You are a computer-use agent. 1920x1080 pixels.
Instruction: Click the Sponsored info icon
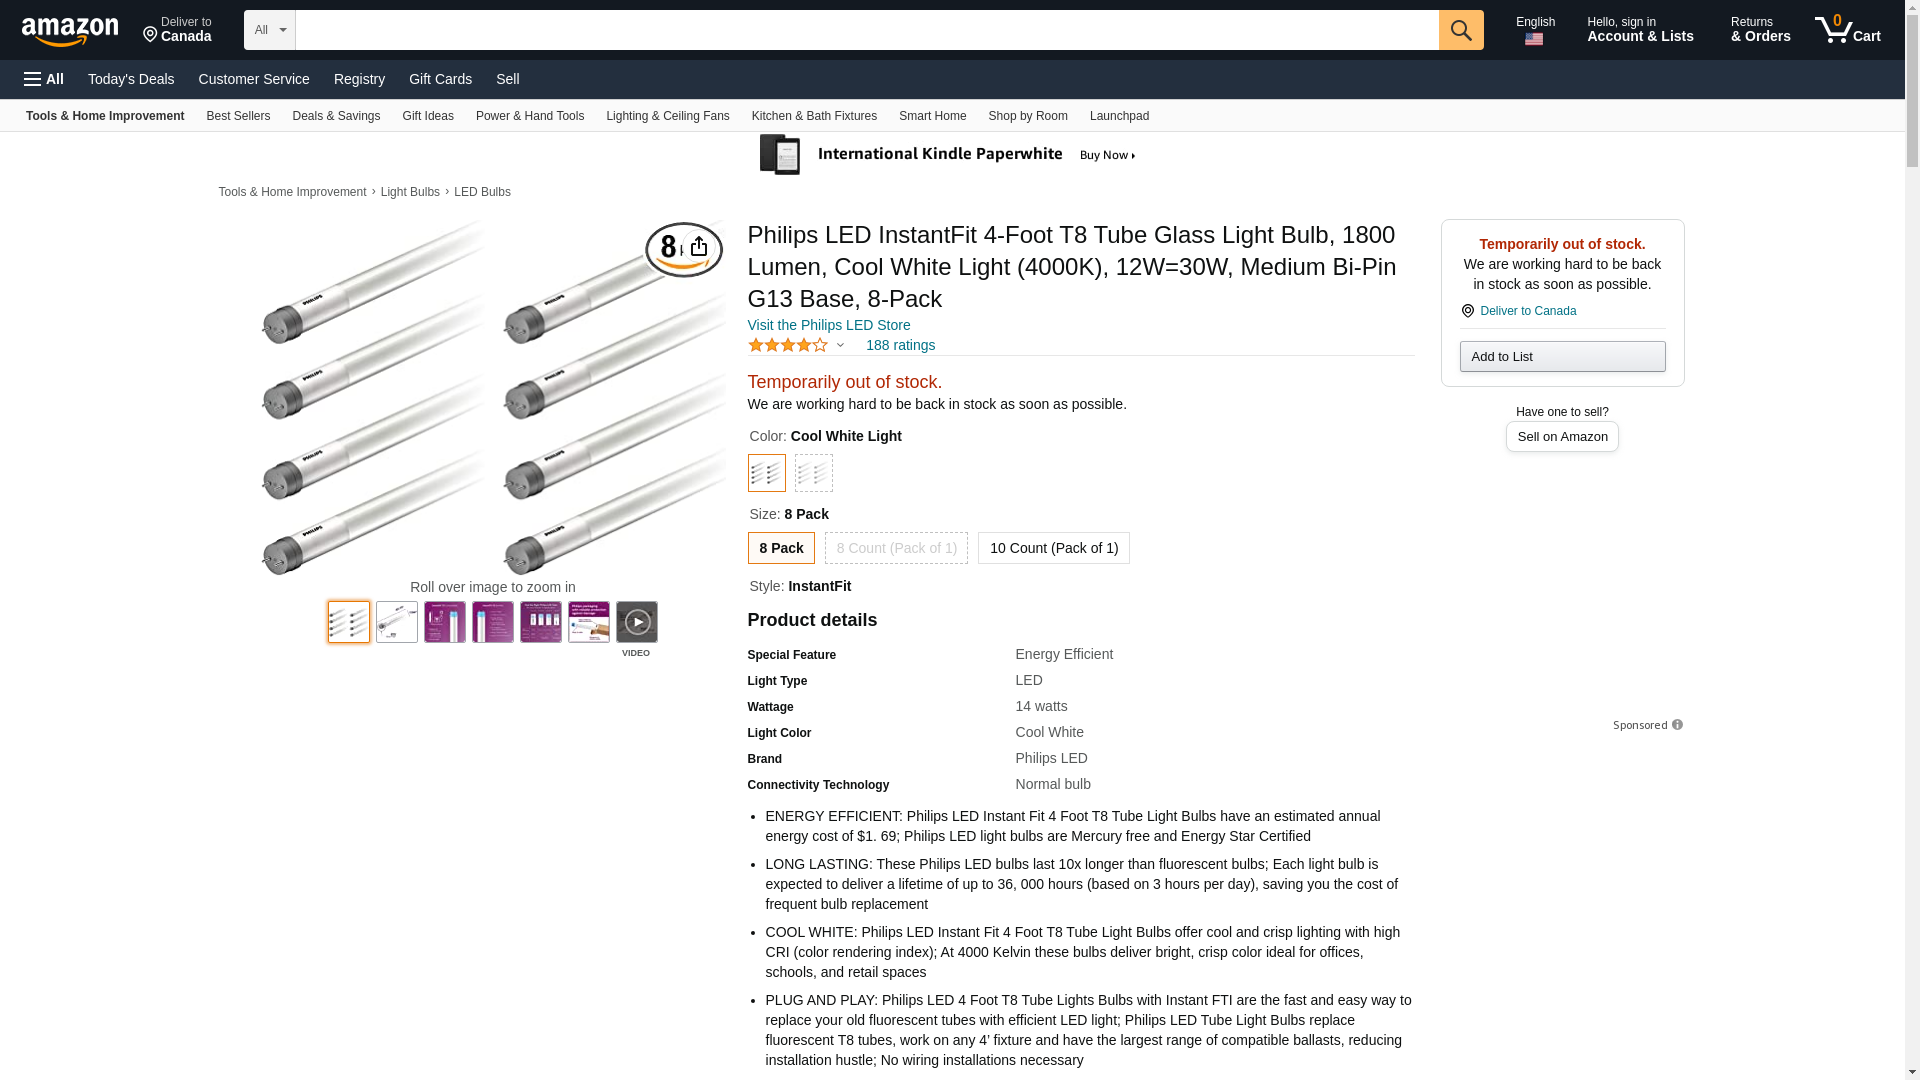1677,725
